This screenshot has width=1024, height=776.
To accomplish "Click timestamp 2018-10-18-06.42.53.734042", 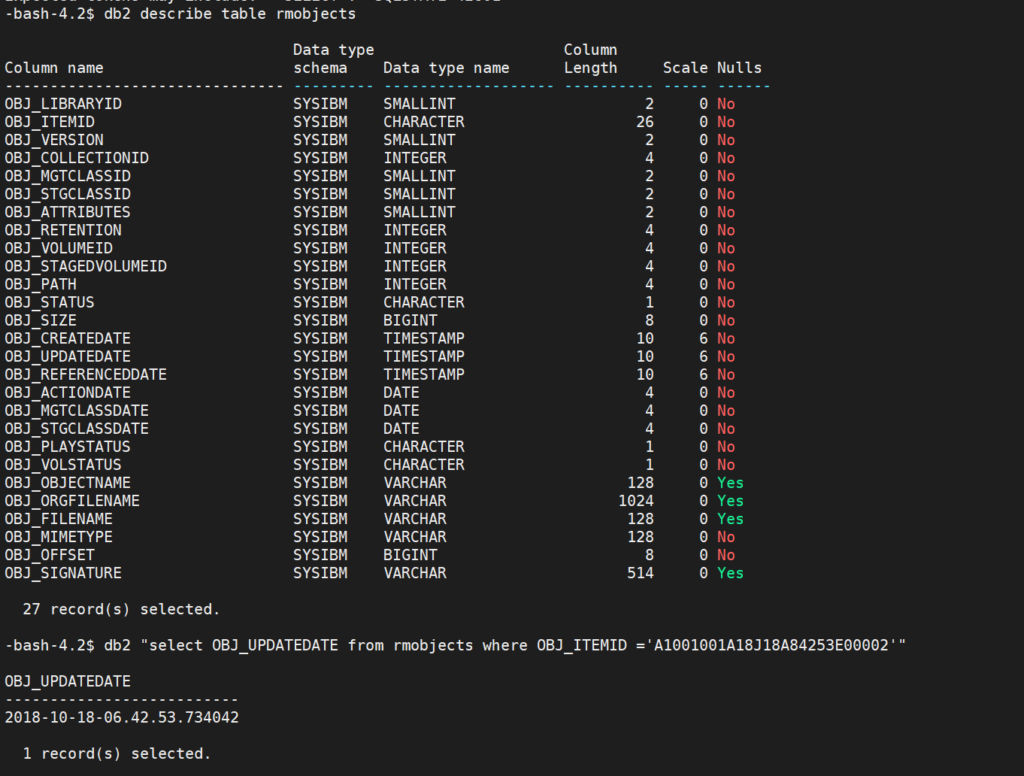I will (121, 718).
